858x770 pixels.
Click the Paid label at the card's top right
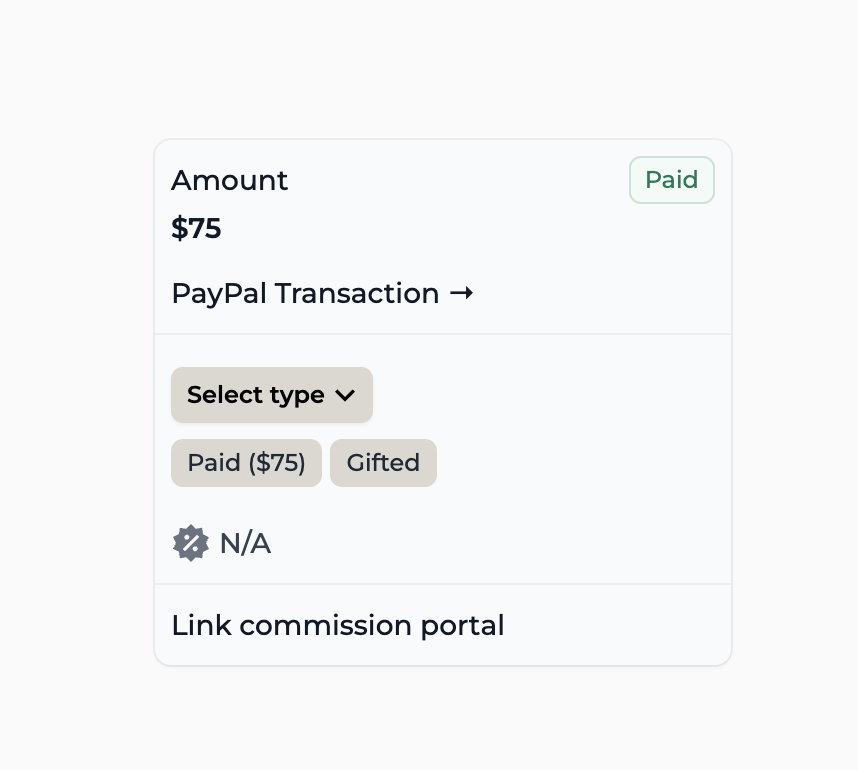[671, 180]
